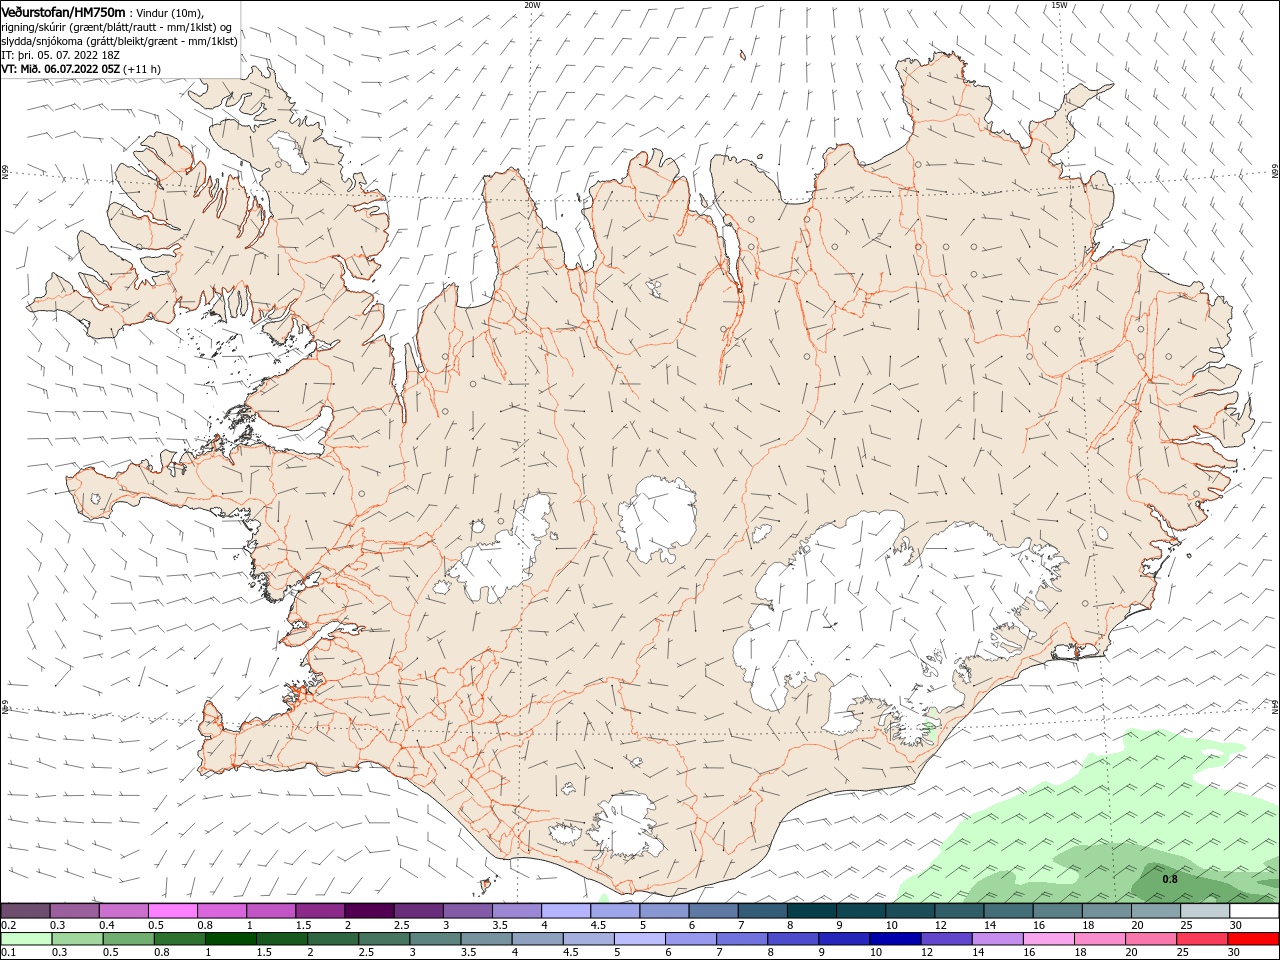The width and height of the screenshot is (1280, 960).
Task: Select the medium green 0.8 swatch, lower legend row
Action: click(x=179, y=940)
